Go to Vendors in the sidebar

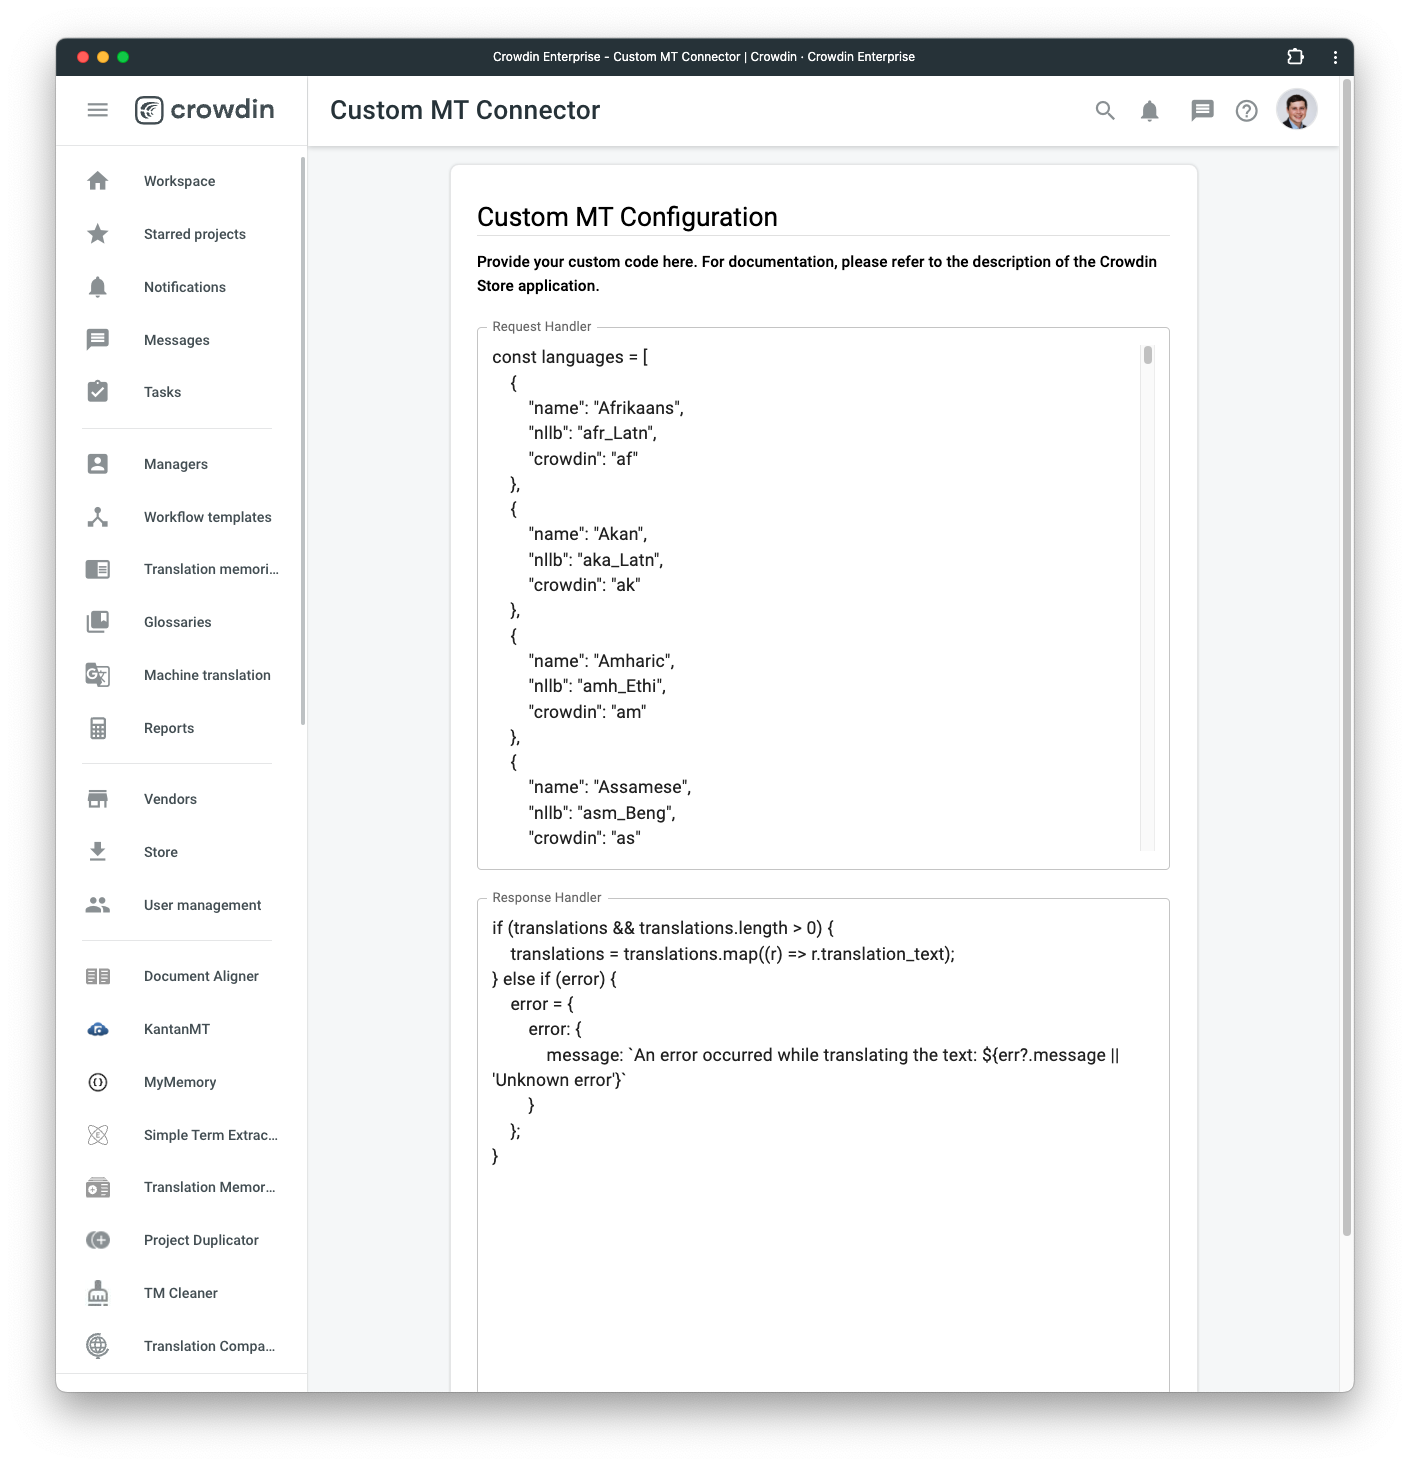(x=170, y=799)
